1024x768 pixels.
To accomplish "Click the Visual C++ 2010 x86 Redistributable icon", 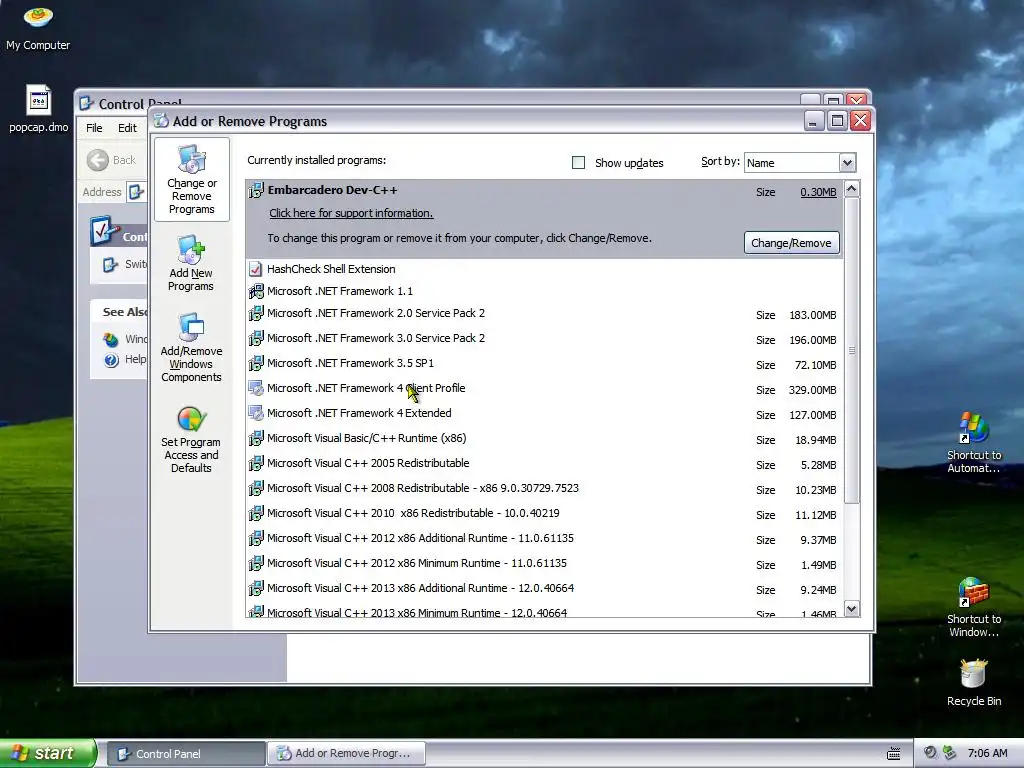I will 256,513.
